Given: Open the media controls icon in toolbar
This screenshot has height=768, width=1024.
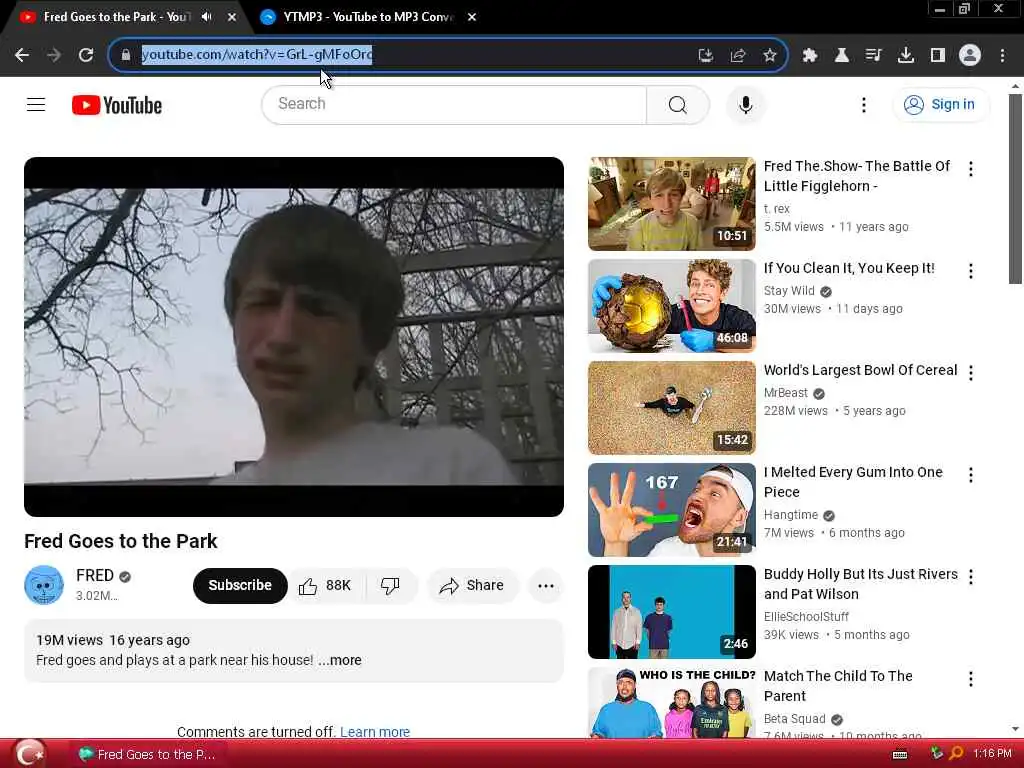Looking at the screenshot, I should pyautogui.click(x=874, y=56).
